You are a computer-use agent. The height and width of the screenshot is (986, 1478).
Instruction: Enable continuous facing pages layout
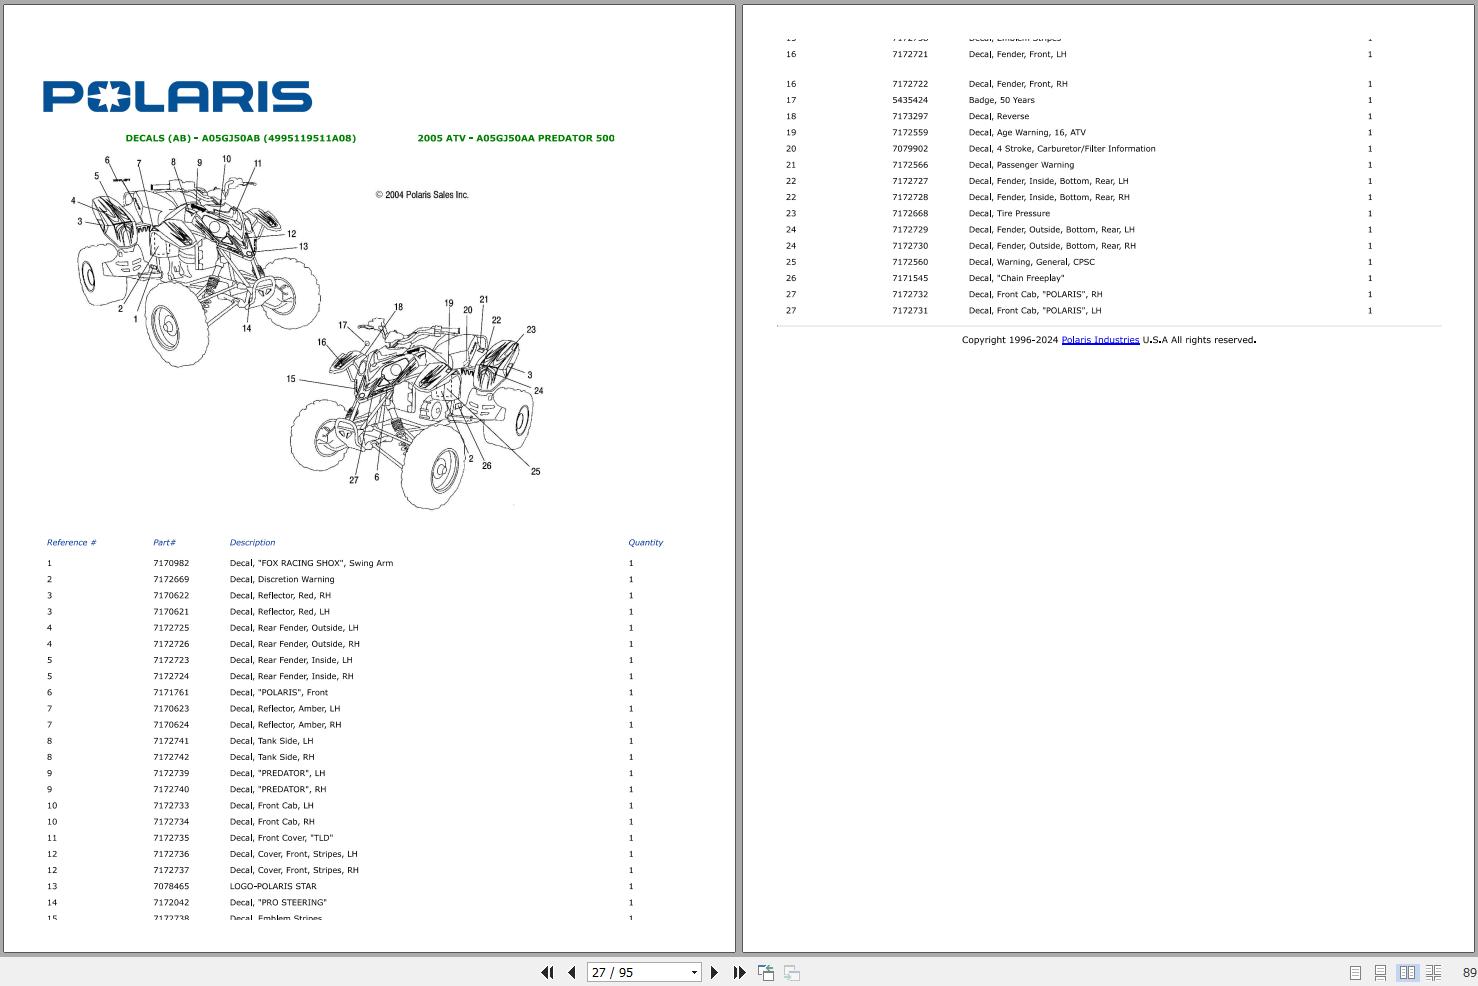click(1434, 972)
